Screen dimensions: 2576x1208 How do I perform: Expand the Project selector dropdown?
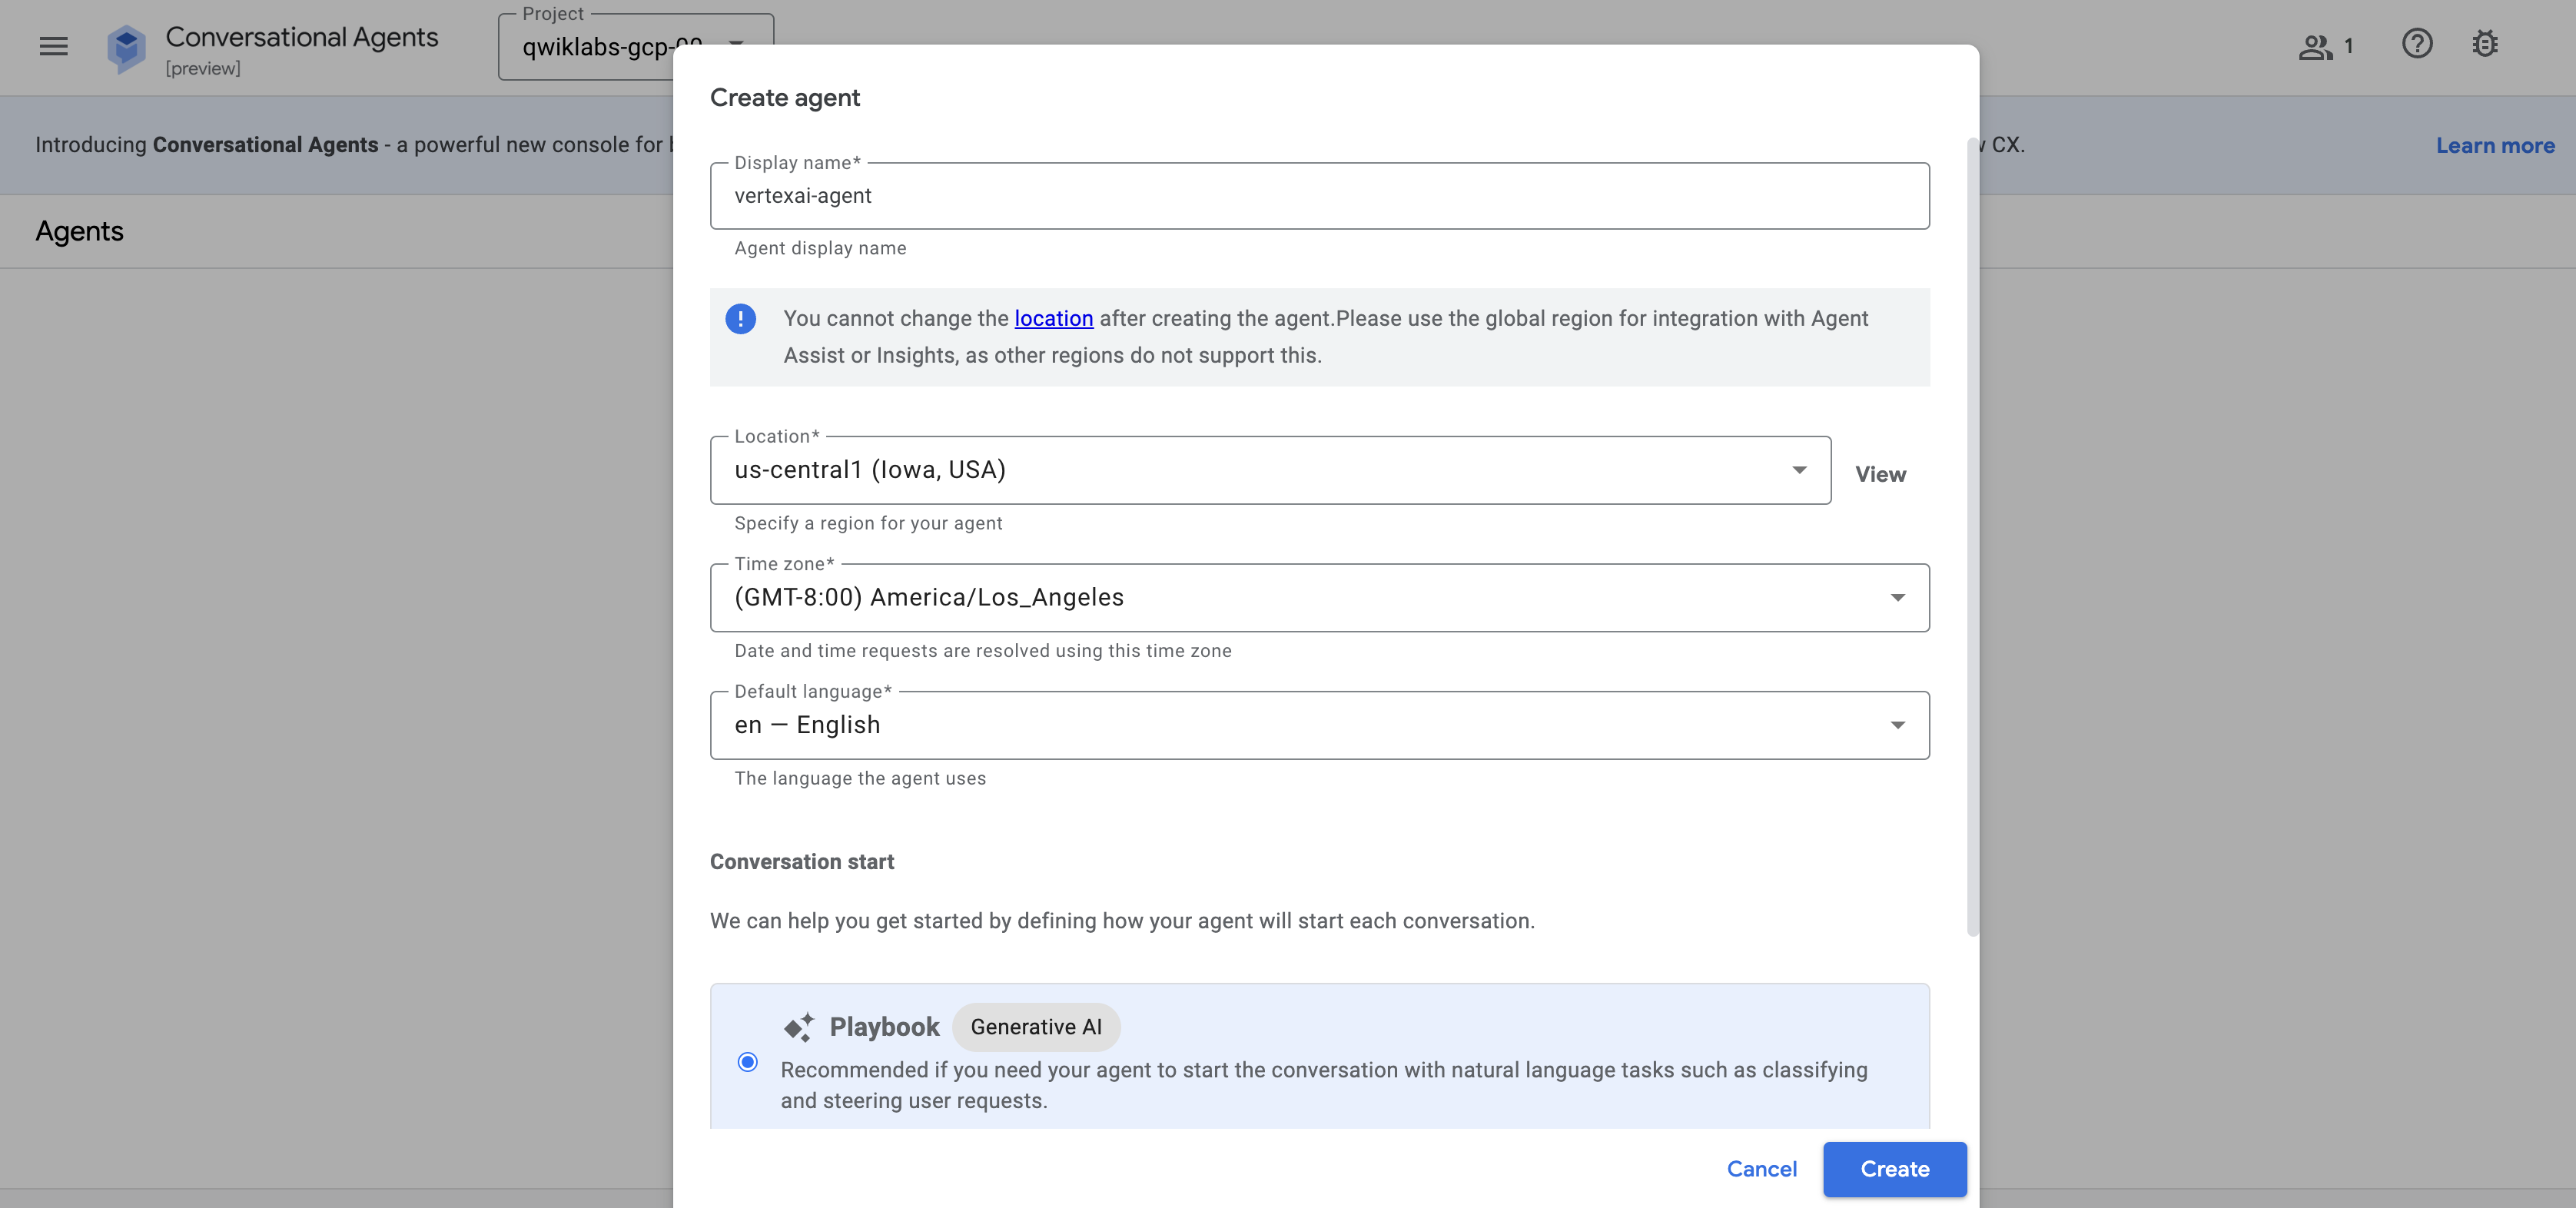[x=737, y=44]
